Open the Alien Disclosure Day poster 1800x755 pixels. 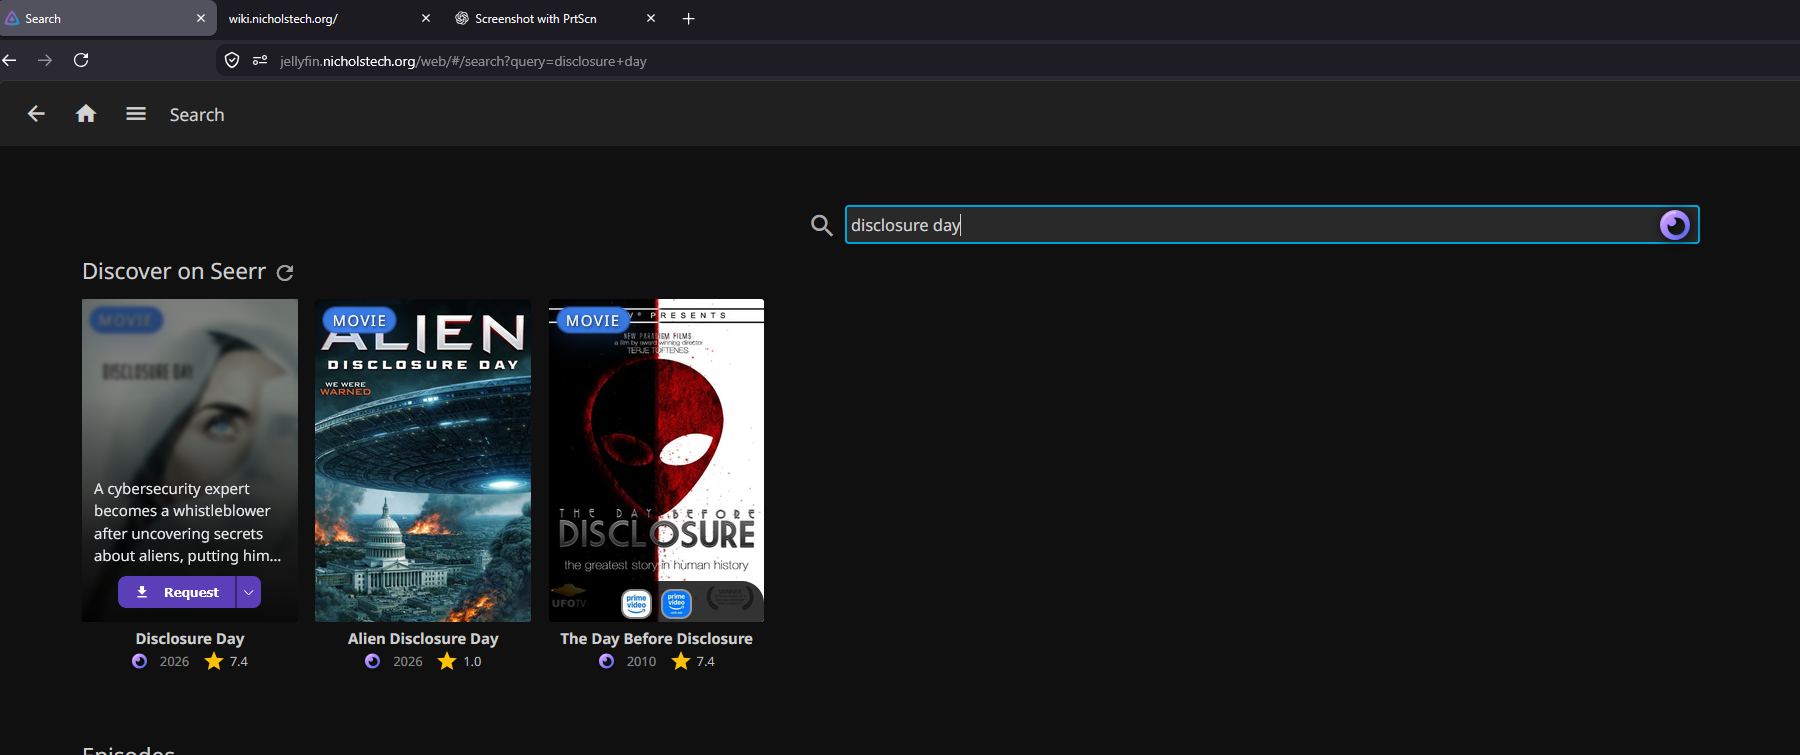pos(423,461)
